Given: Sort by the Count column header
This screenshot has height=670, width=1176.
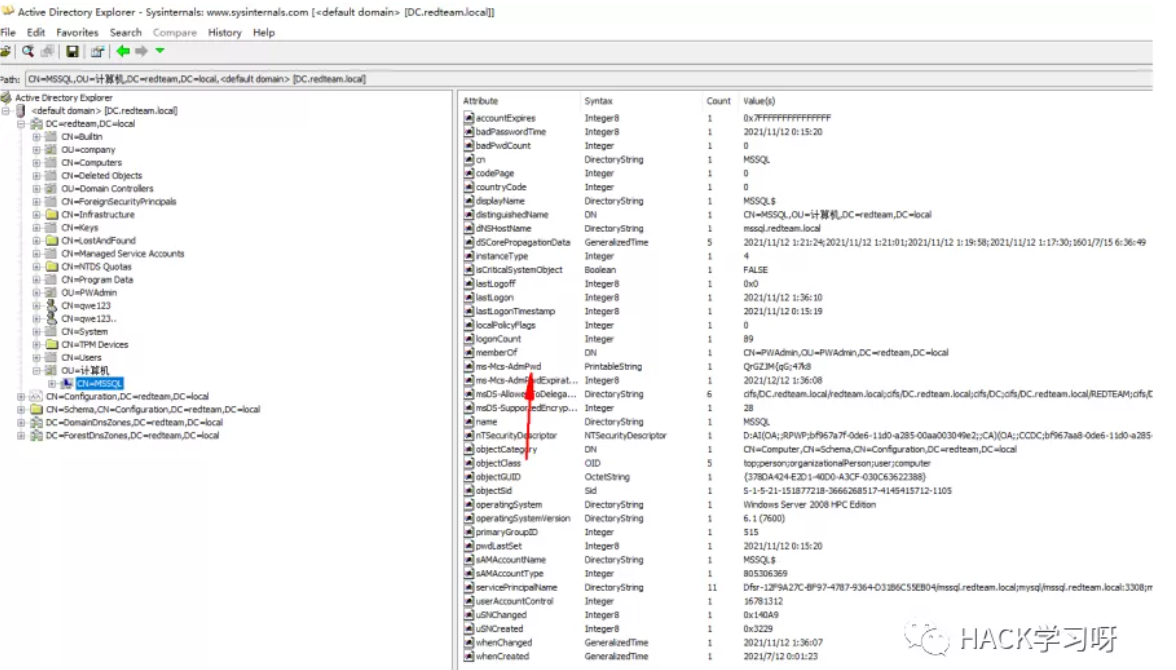Looking at the screenshot, I should coord(718,101).
